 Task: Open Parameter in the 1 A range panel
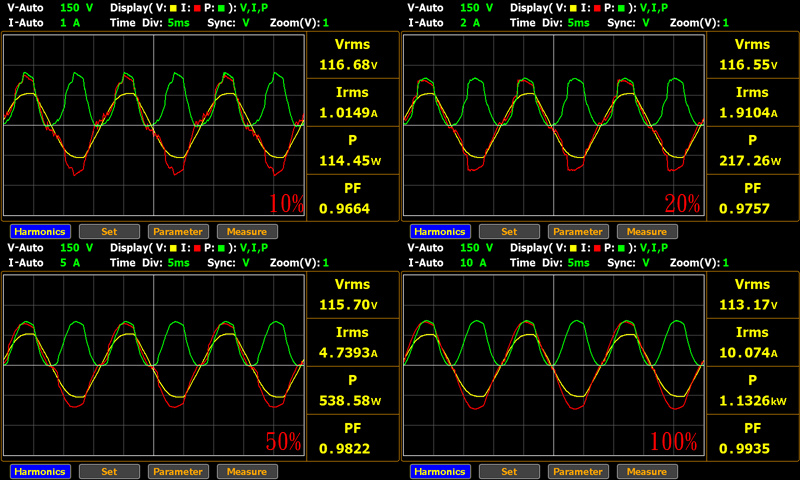pos(178,232)
